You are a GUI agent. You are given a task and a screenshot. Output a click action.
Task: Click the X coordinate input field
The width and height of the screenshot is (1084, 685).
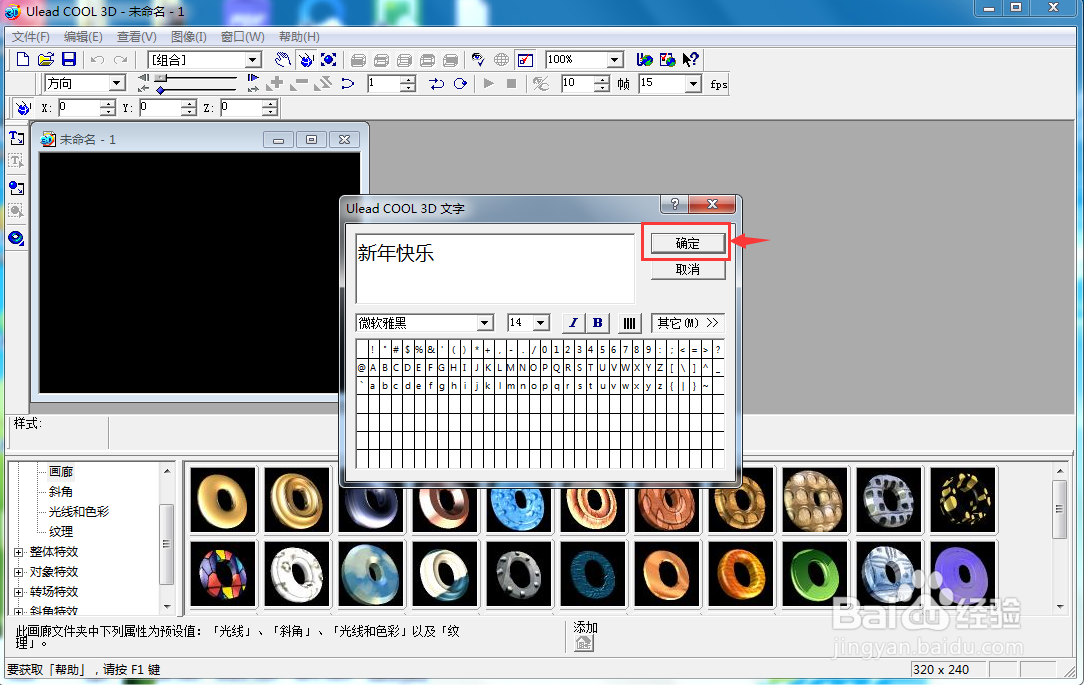(x=80, y=108)
